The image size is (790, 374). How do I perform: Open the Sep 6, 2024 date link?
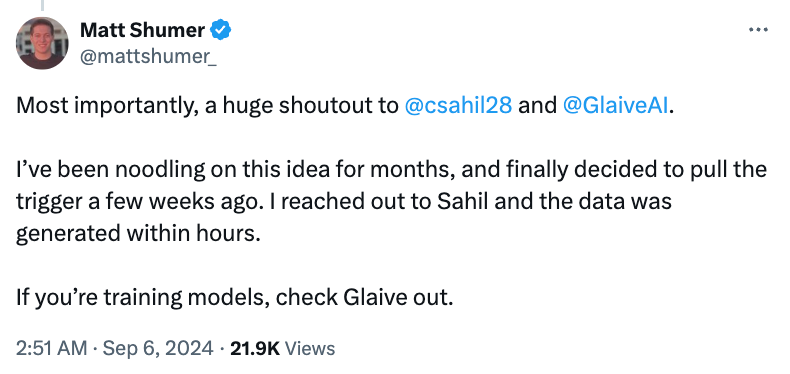tap(158, 348)
